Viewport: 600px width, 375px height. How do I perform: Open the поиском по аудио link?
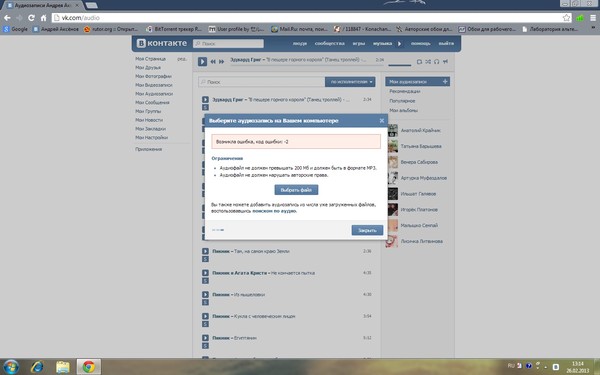[274, 211]
